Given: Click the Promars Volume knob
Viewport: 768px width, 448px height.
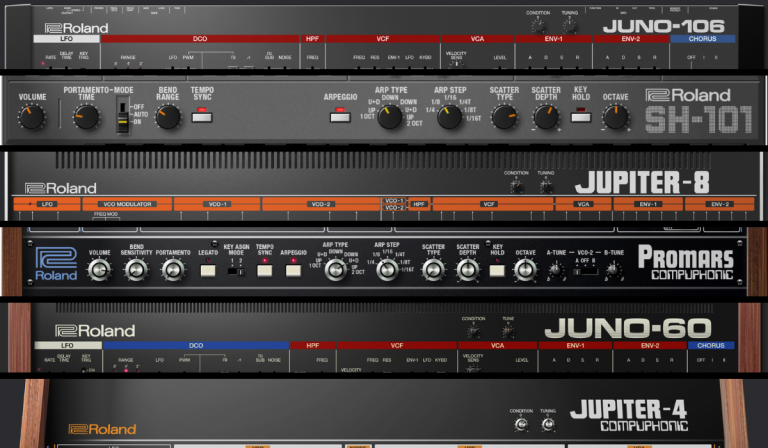Looking at the screenshot, I should coord(99,270).
